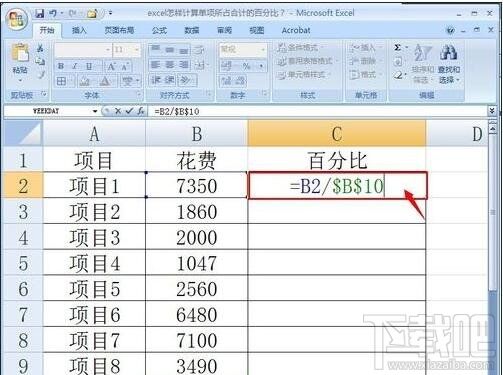The height and width of the screenshot is (375, 503).
Task: Align text to top
Action: click(155, 49)
